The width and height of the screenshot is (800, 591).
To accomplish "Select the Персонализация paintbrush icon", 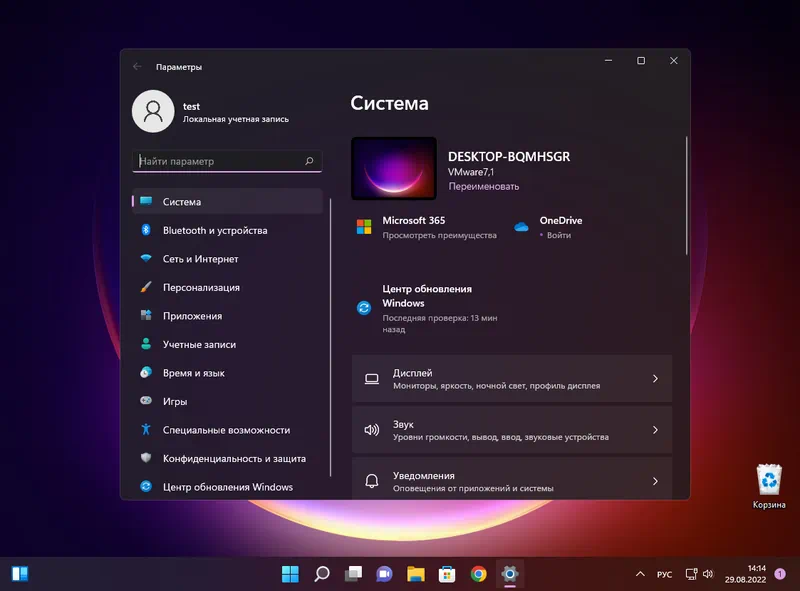I will [x=145, y=287].
